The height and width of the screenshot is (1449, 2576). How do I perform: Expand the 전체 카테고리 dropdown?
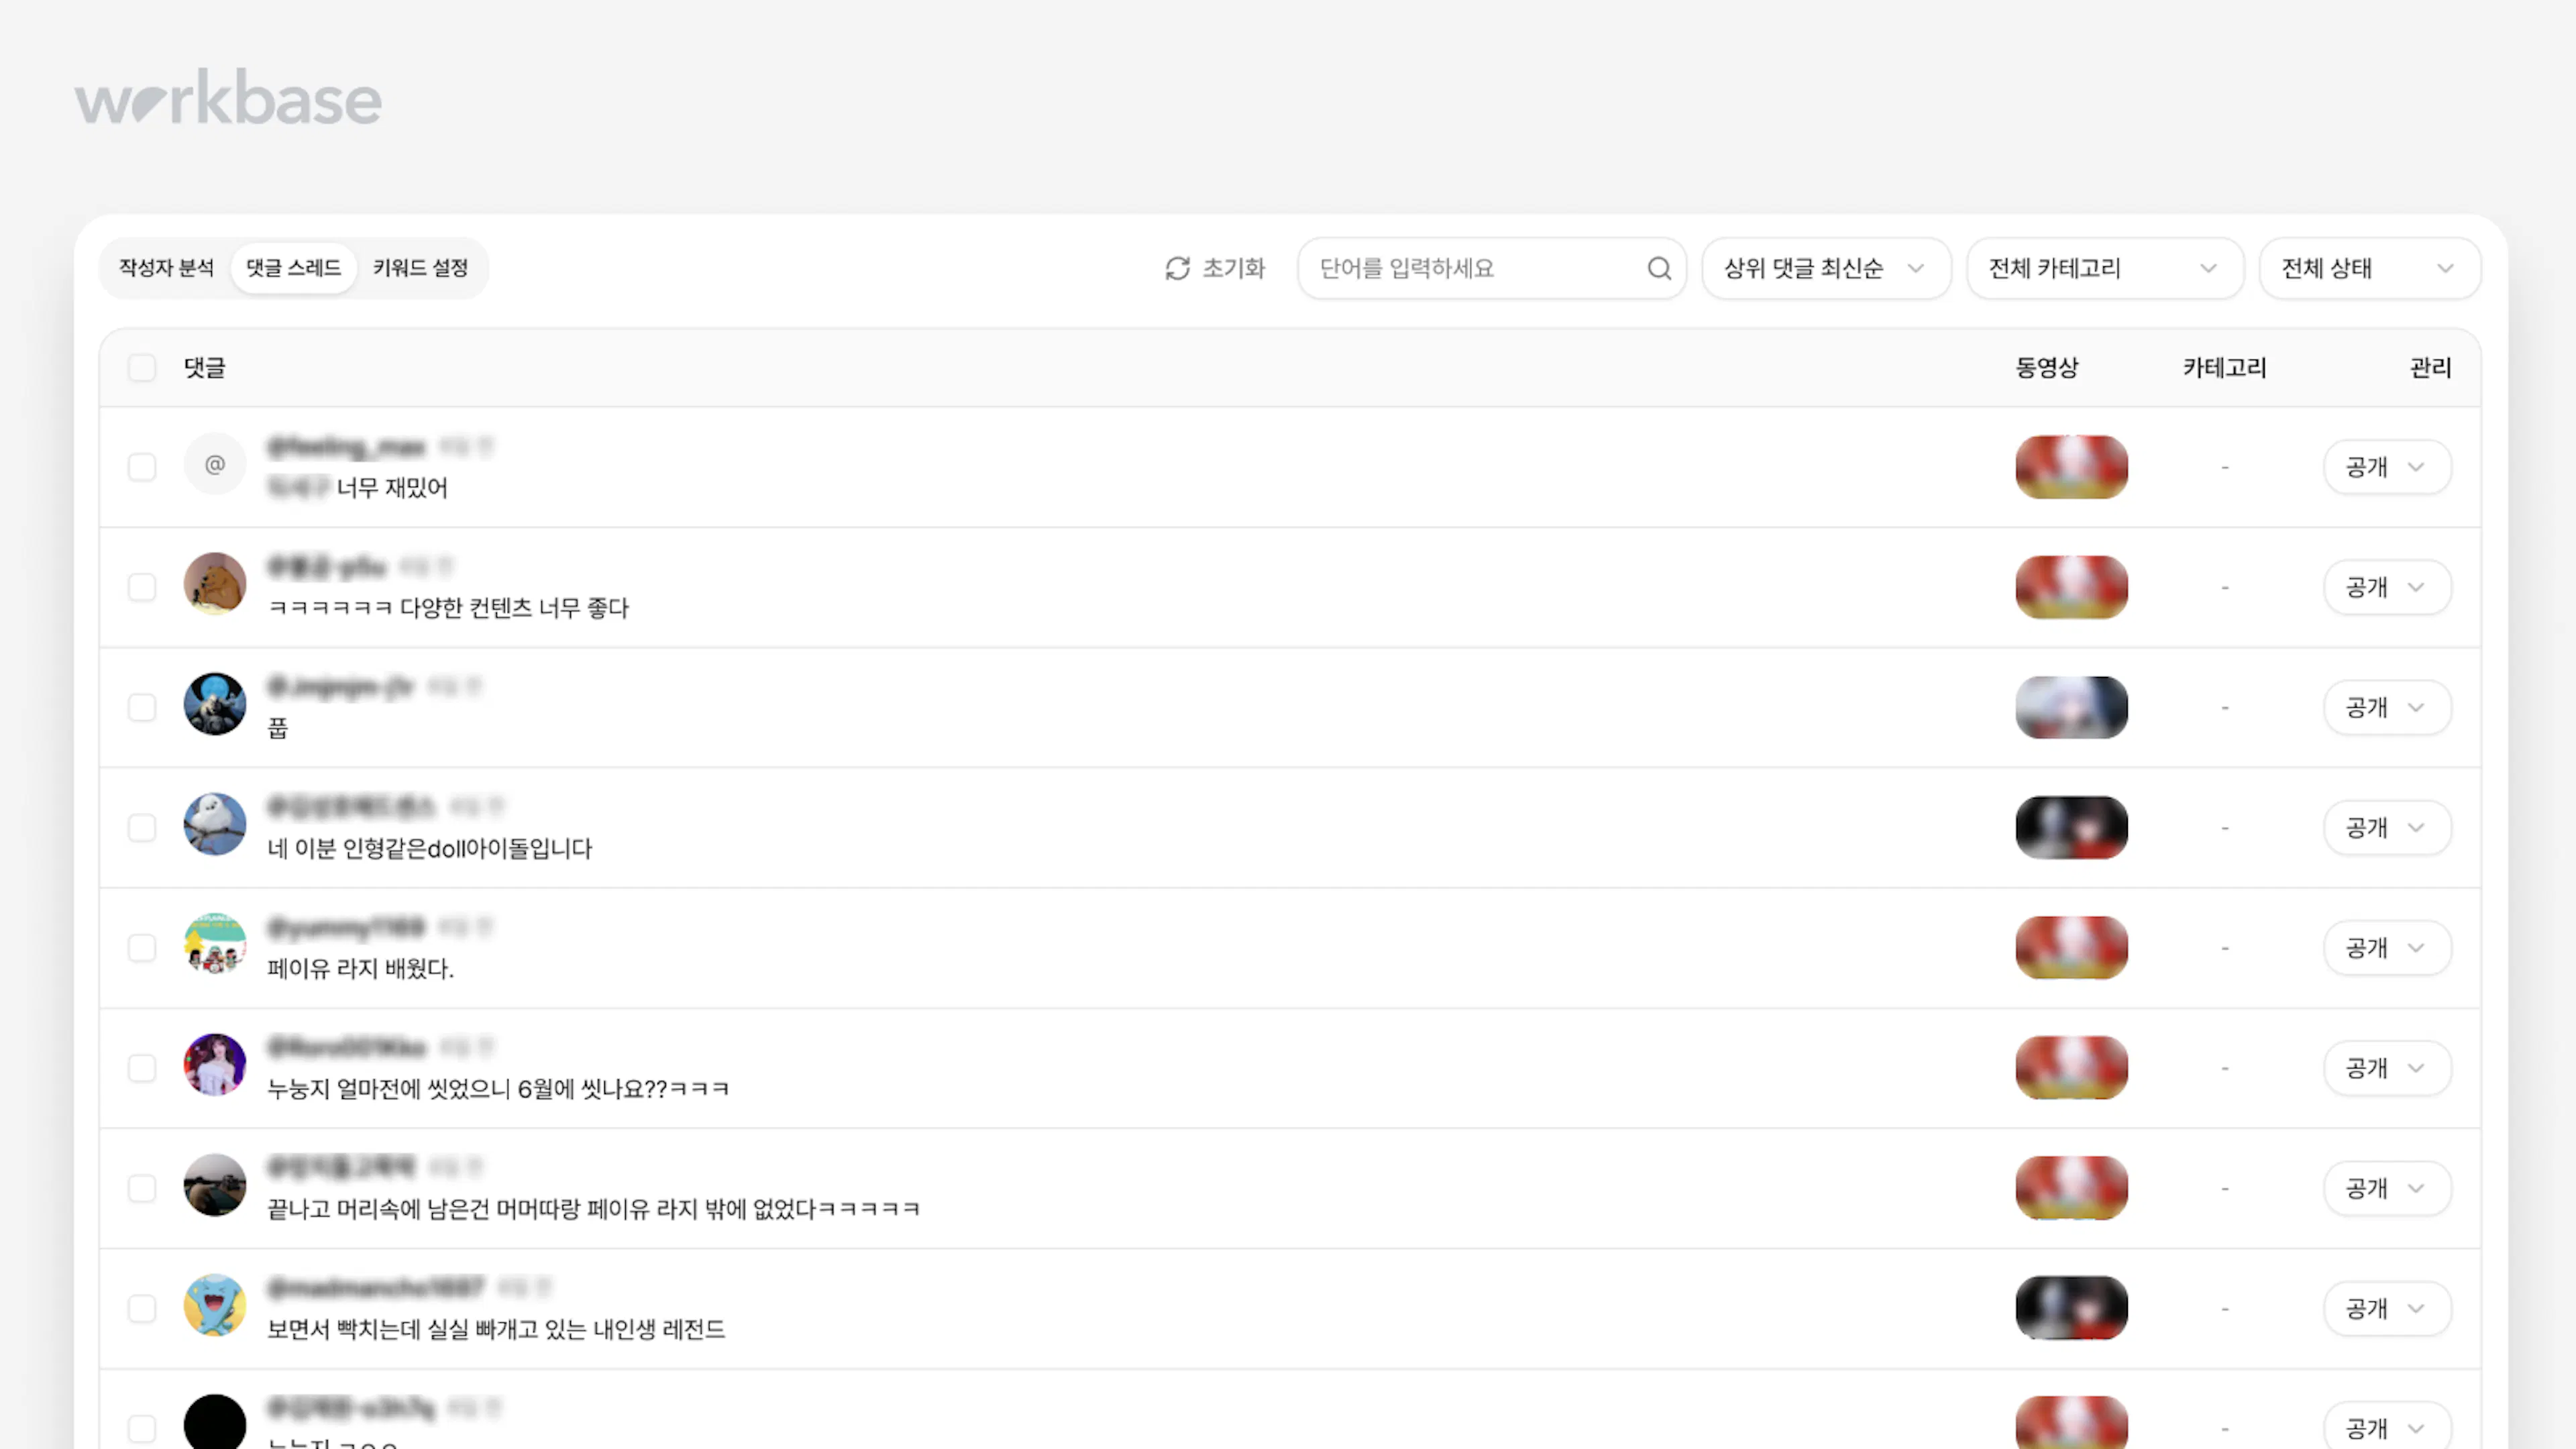2104,268
